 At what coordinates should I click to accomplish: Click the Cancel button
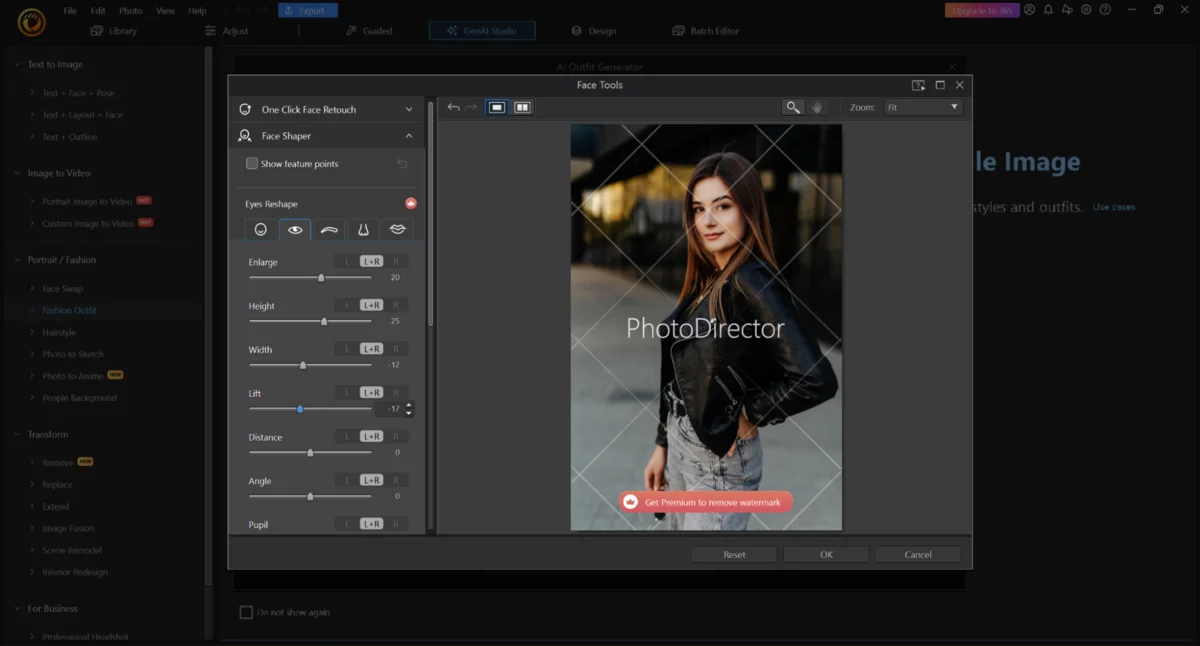(918, 554)
